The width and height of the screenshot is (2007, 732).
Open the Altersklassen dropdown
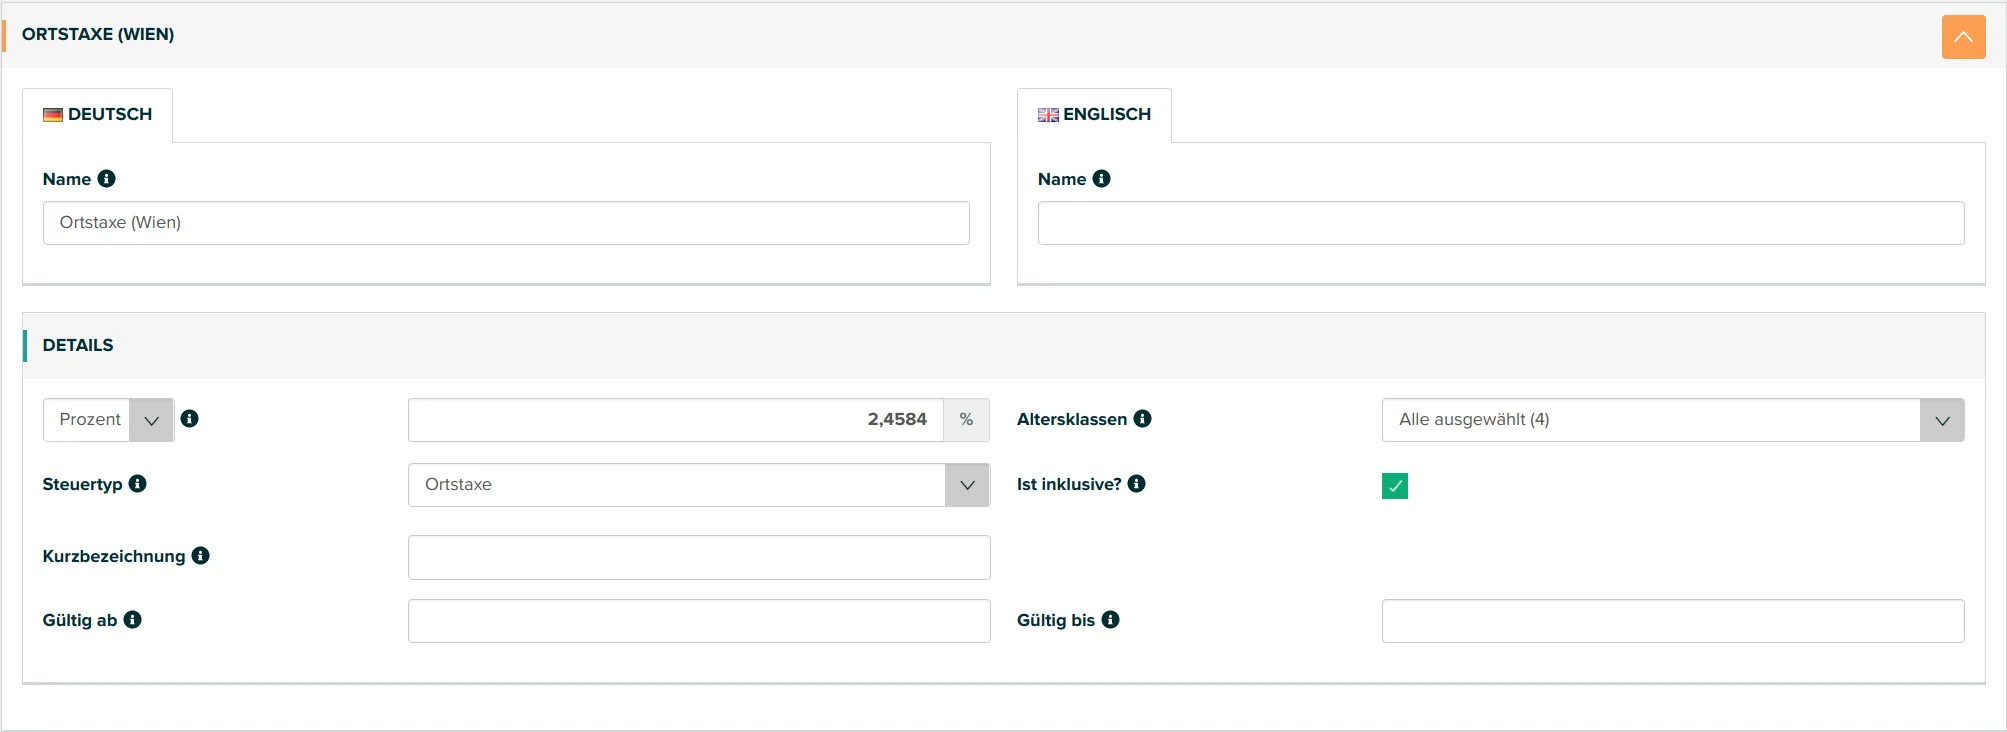1673,420
